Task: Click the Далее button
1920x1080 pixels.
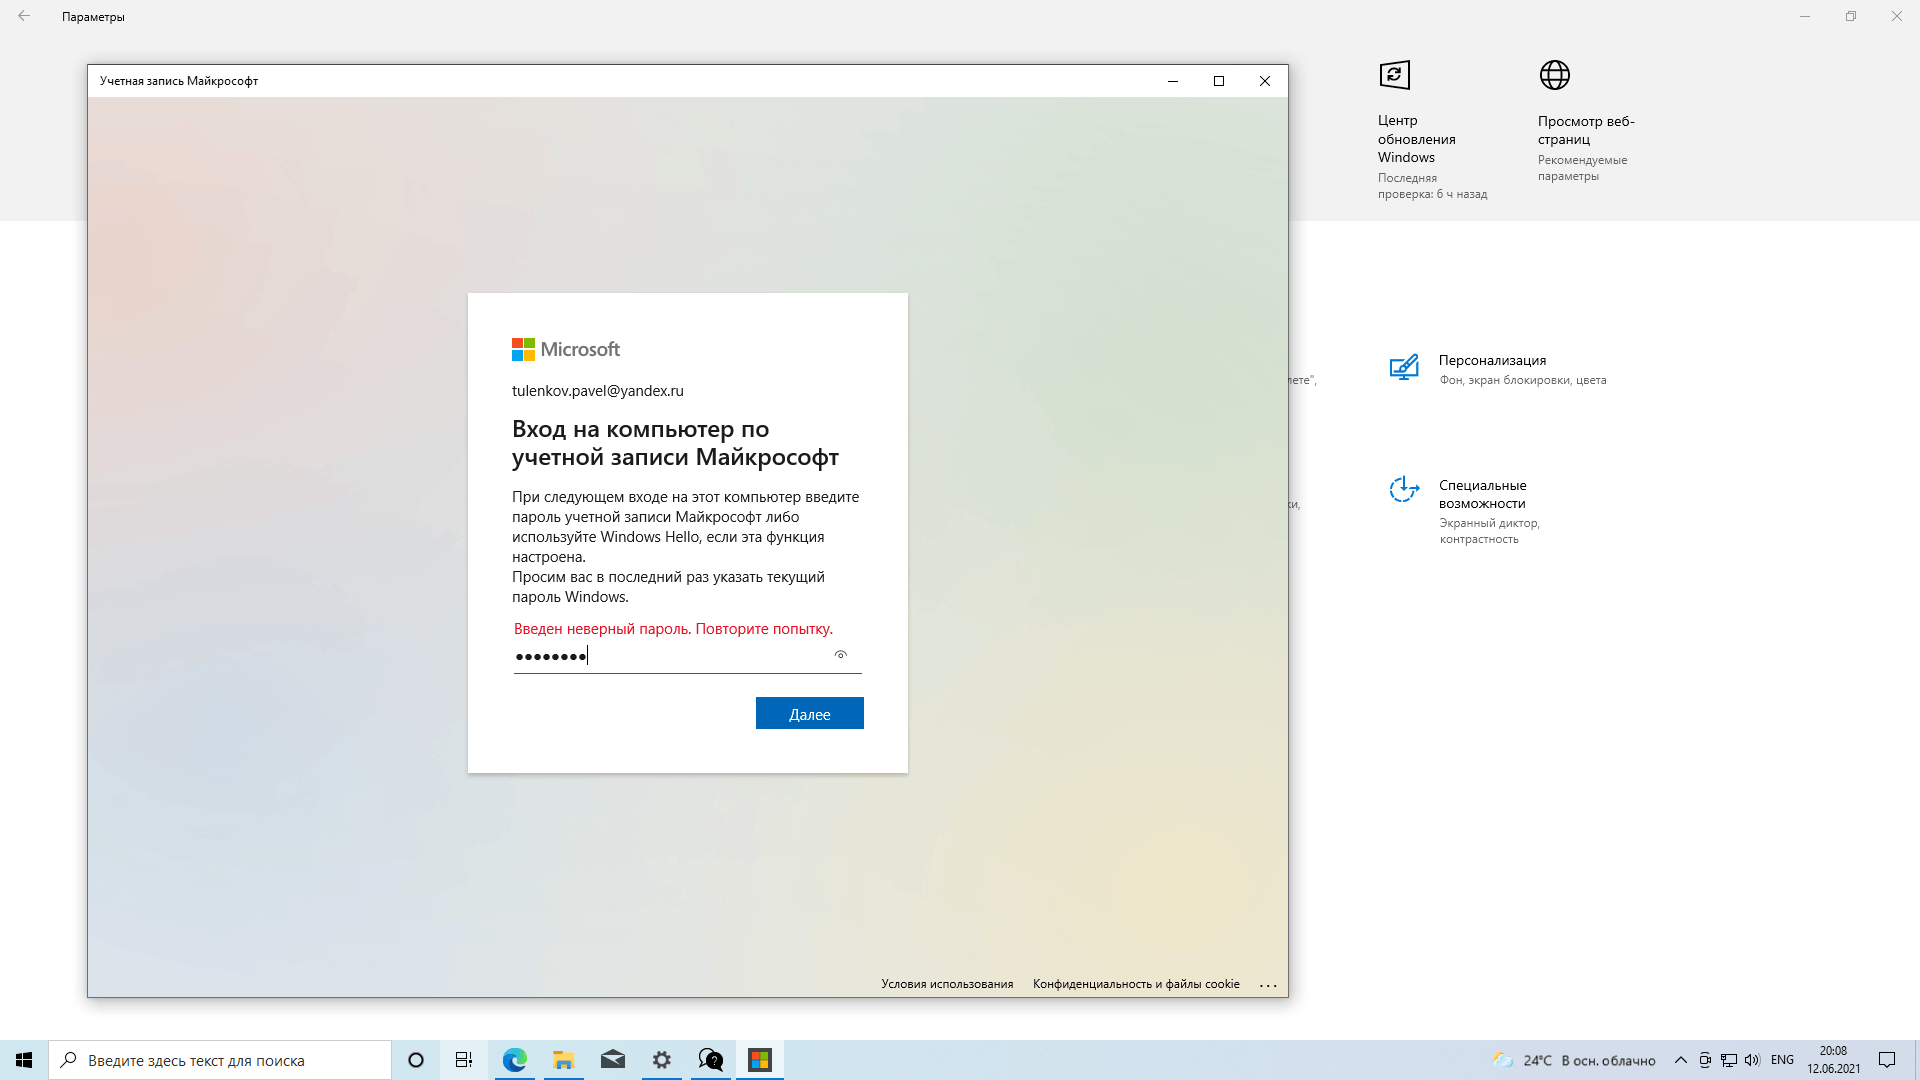Action: [810, 714]
